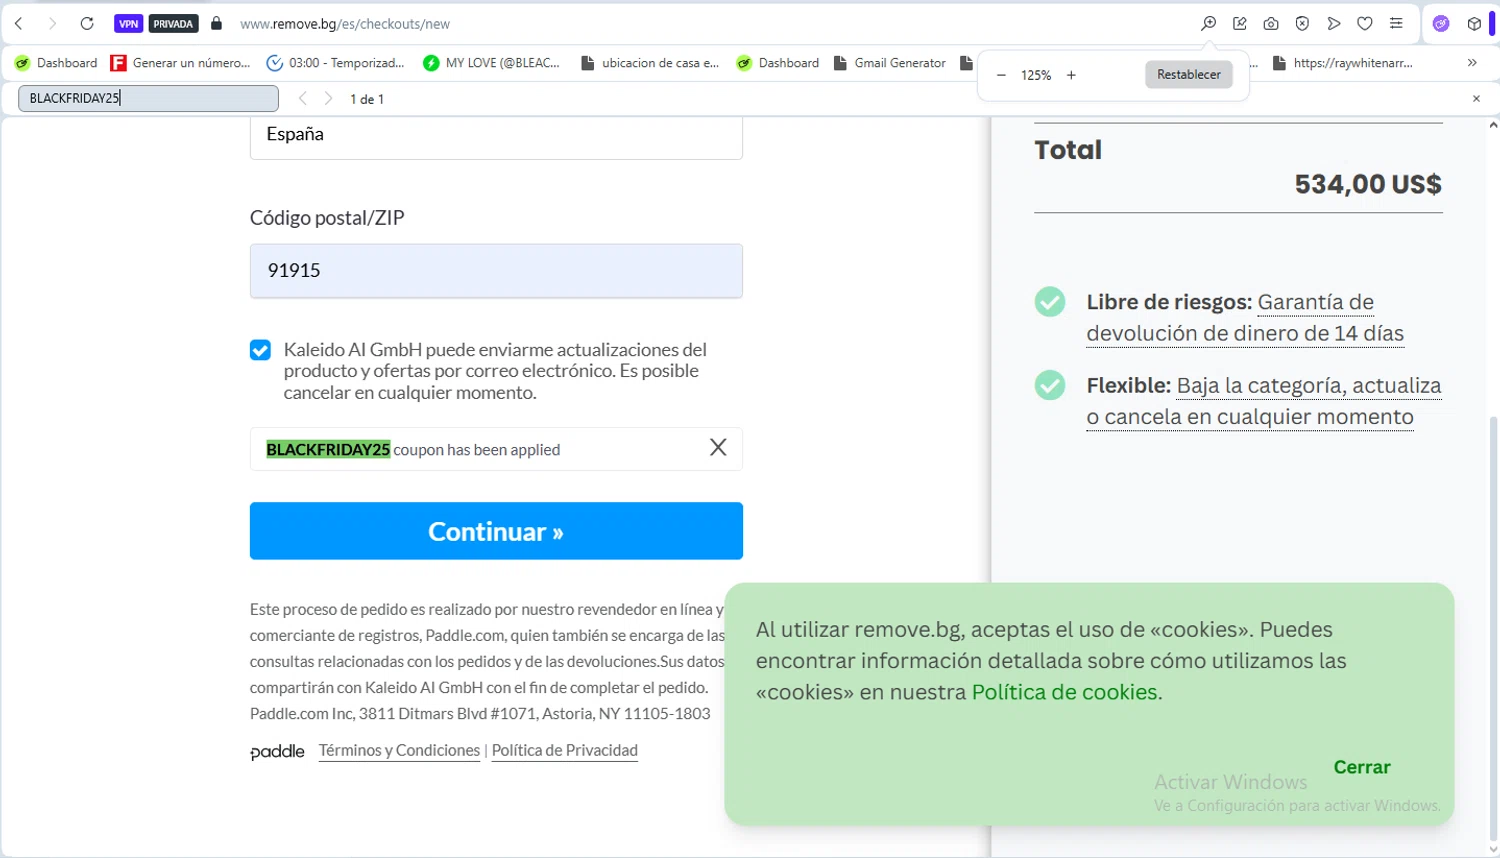Click the '1 de 1' match counter
Screen dimensions: 1500x858
click(367, 99)
